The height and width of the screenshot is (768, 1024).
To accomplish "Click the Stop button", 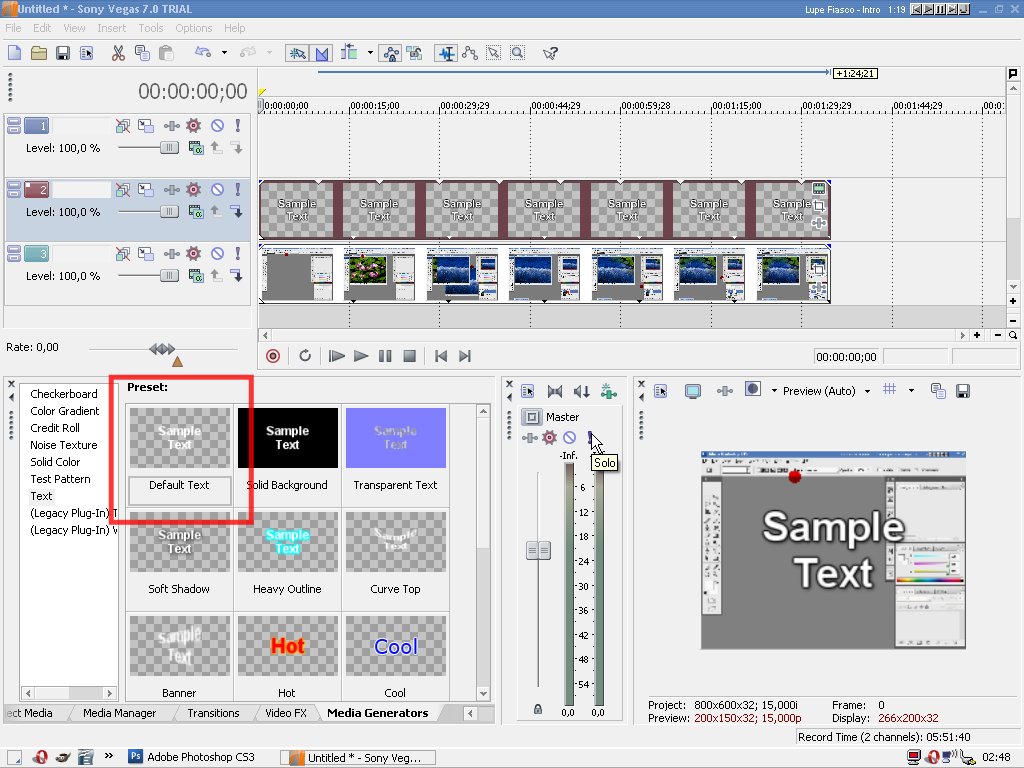I will pyautogui.click(x=409, y=356).
